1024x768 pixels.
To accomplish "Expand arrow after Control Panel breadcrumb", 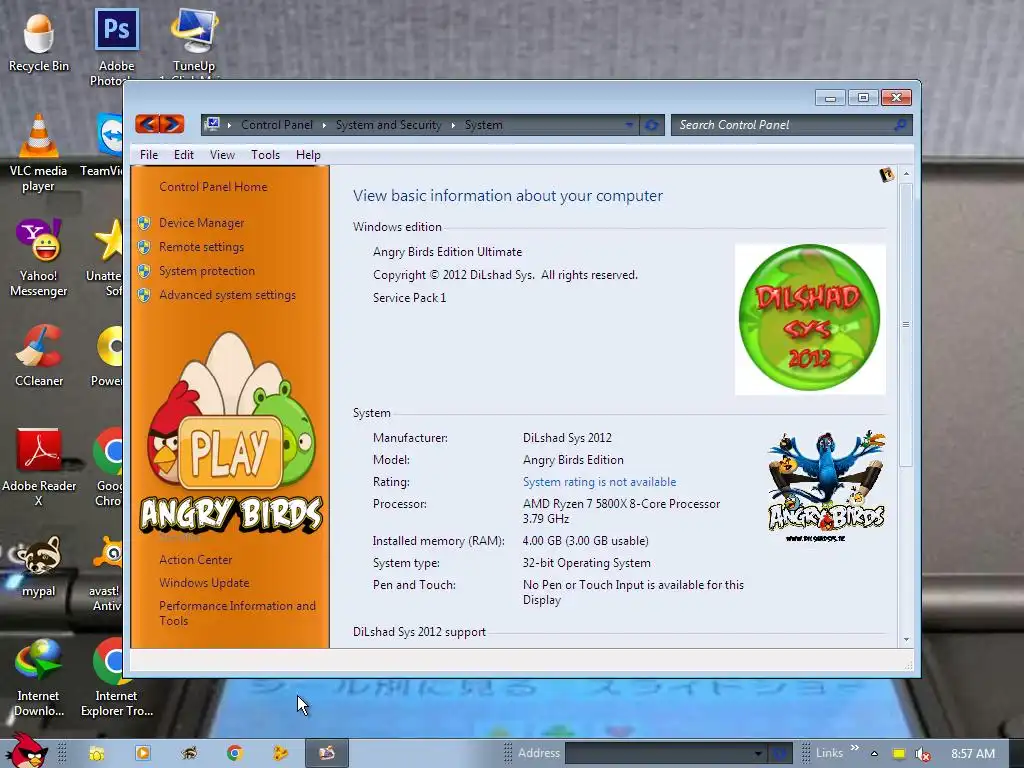I will tap(324, 125).
